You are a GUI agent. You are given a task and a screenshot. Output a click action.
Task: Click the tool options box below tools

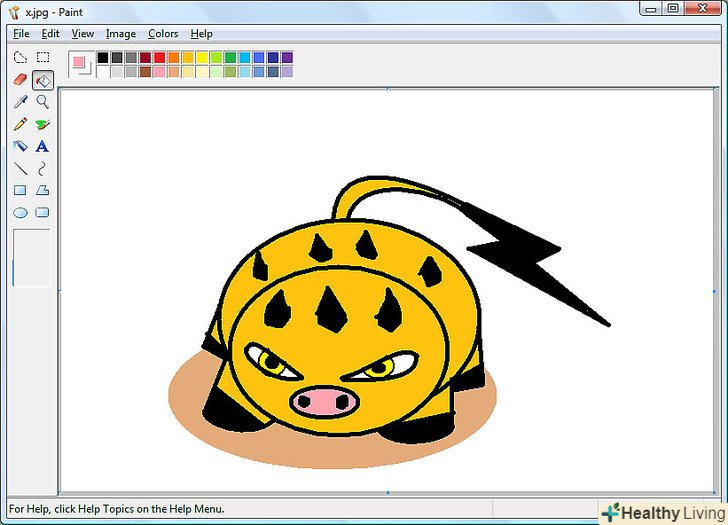tap(32, 258)
